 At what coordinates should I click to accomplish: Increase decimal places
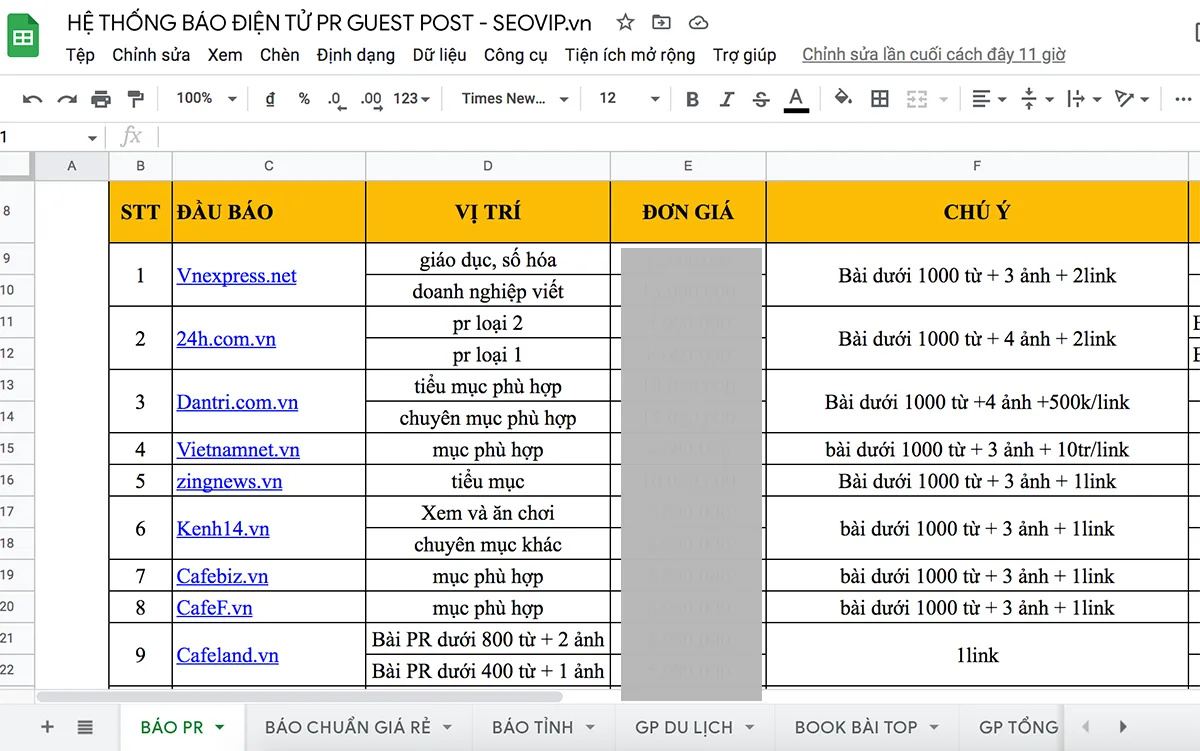click(x=371, y=99)
